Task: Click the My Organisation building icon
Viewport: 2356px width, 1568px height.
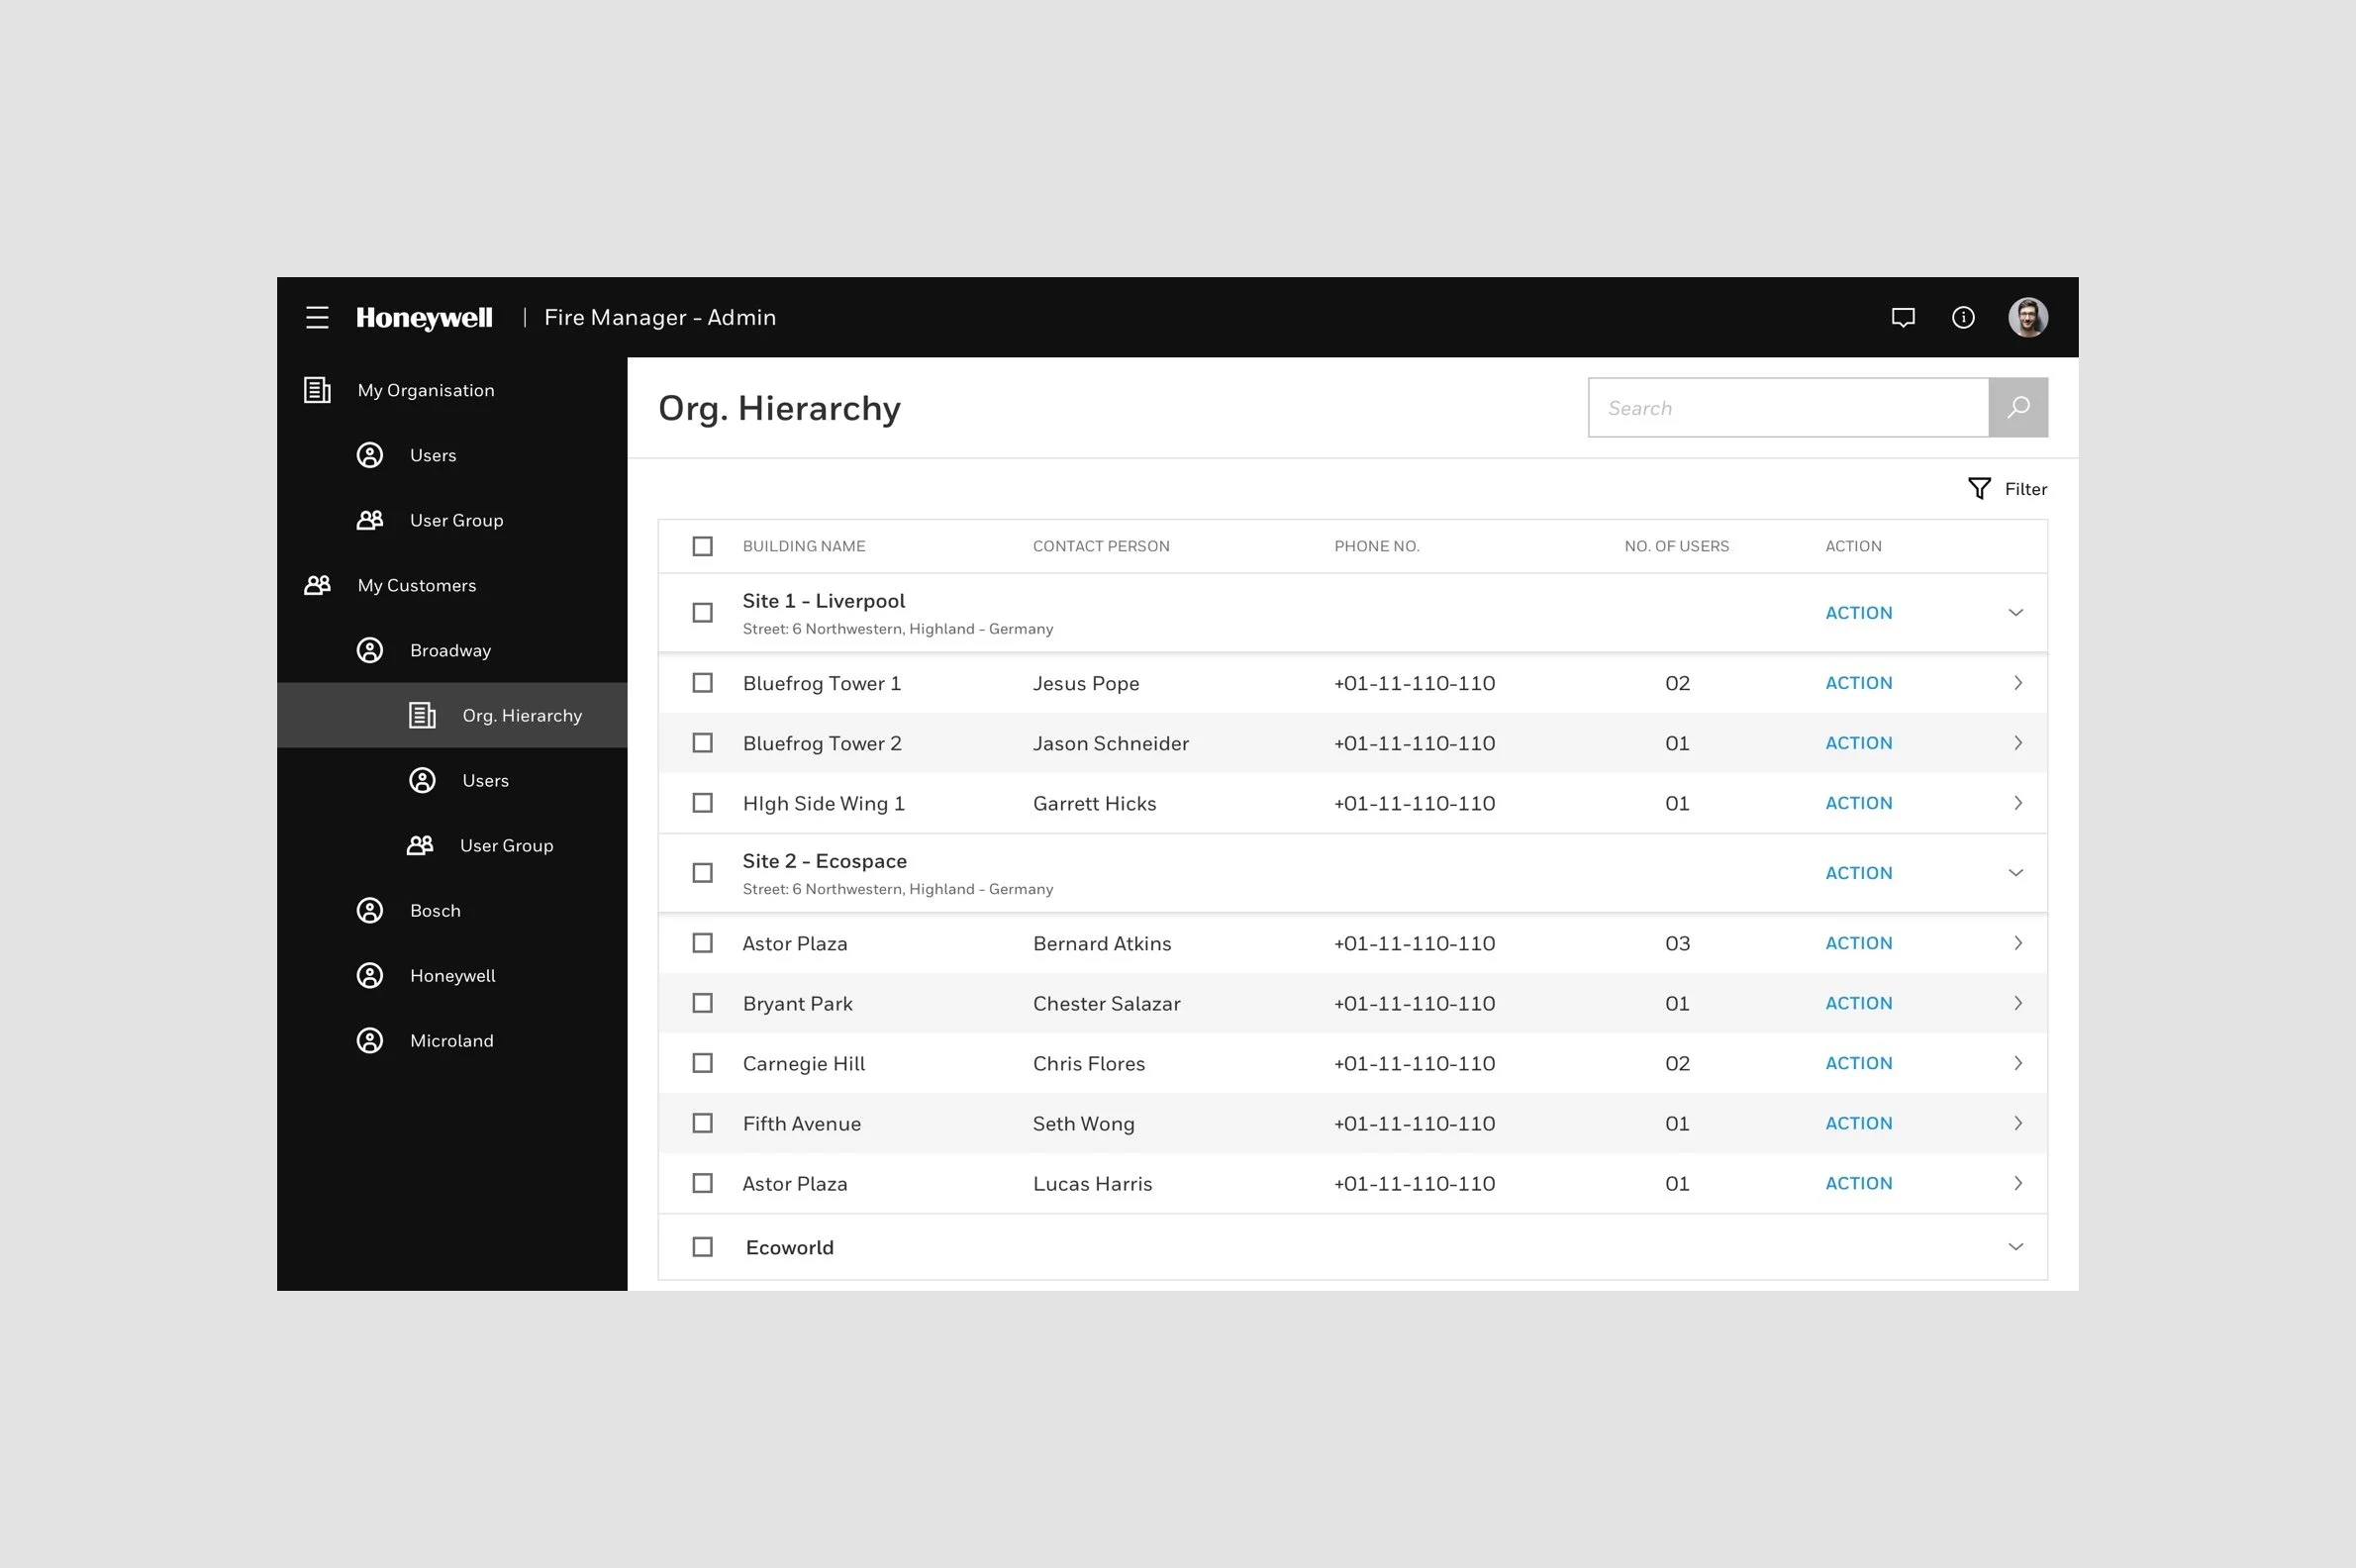Action: (x=317, y=390)
